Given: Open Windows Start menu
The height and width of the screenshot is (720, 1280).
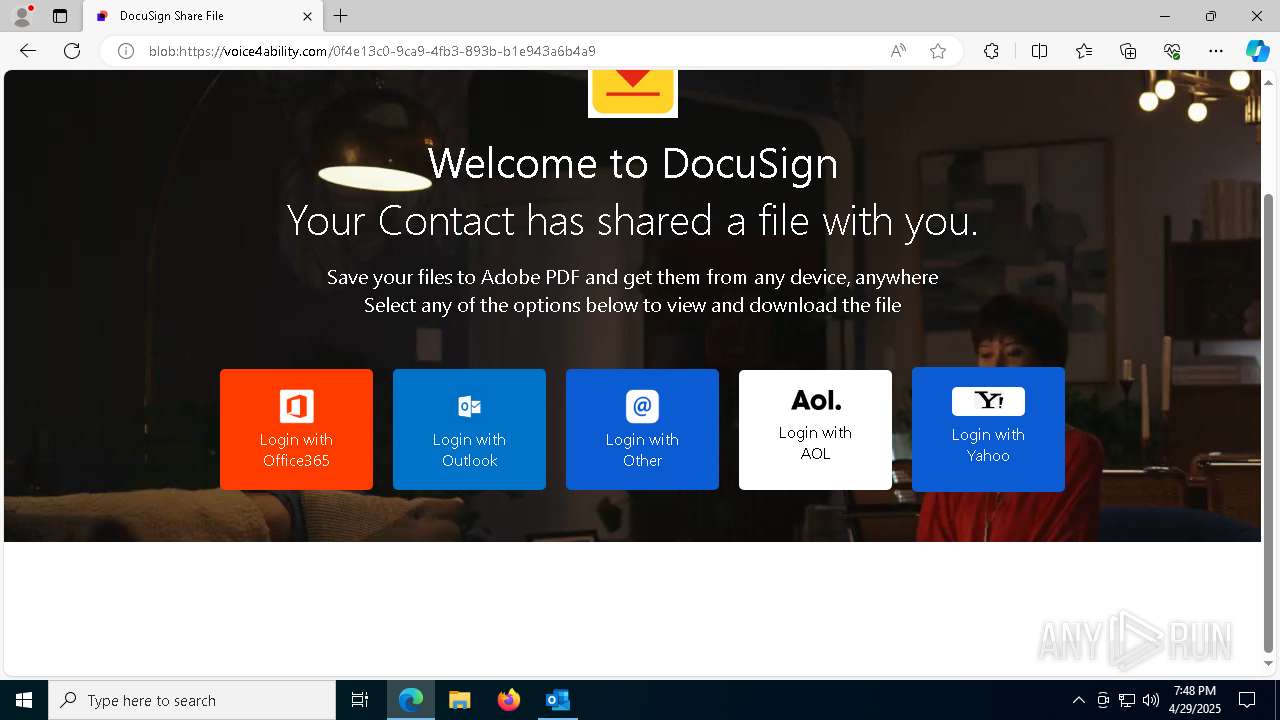Looking at the screenshot, I should tap(24, 700).
